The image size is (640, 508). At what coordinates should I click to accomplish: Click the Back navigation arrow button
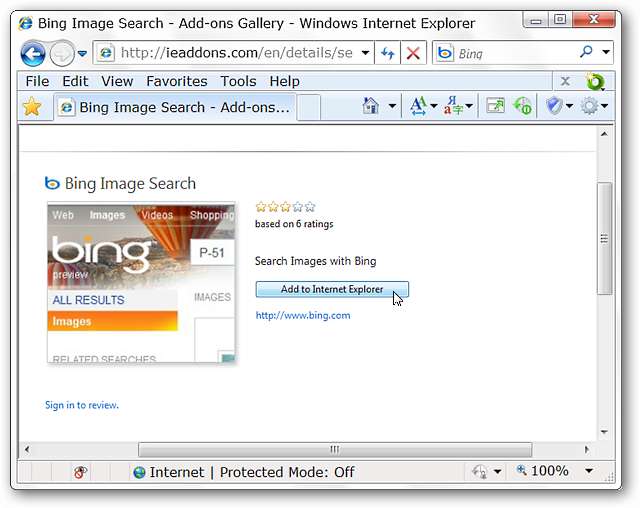[x=33, y=53]
